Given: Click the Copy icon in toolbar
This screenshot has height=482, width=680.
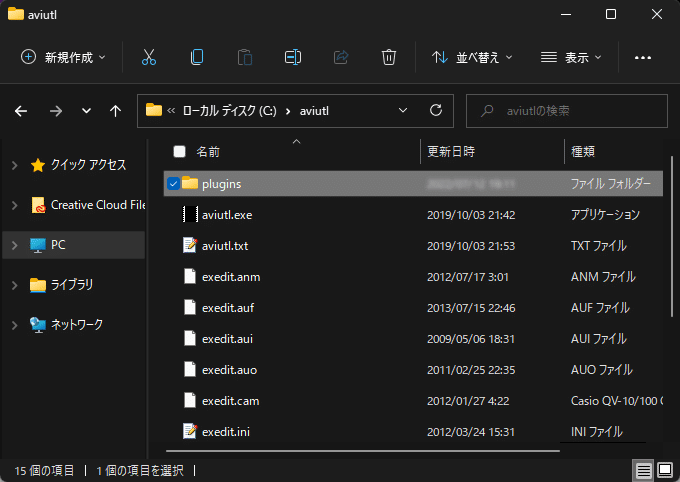Looking at the screenshot, I should [197, 57].
